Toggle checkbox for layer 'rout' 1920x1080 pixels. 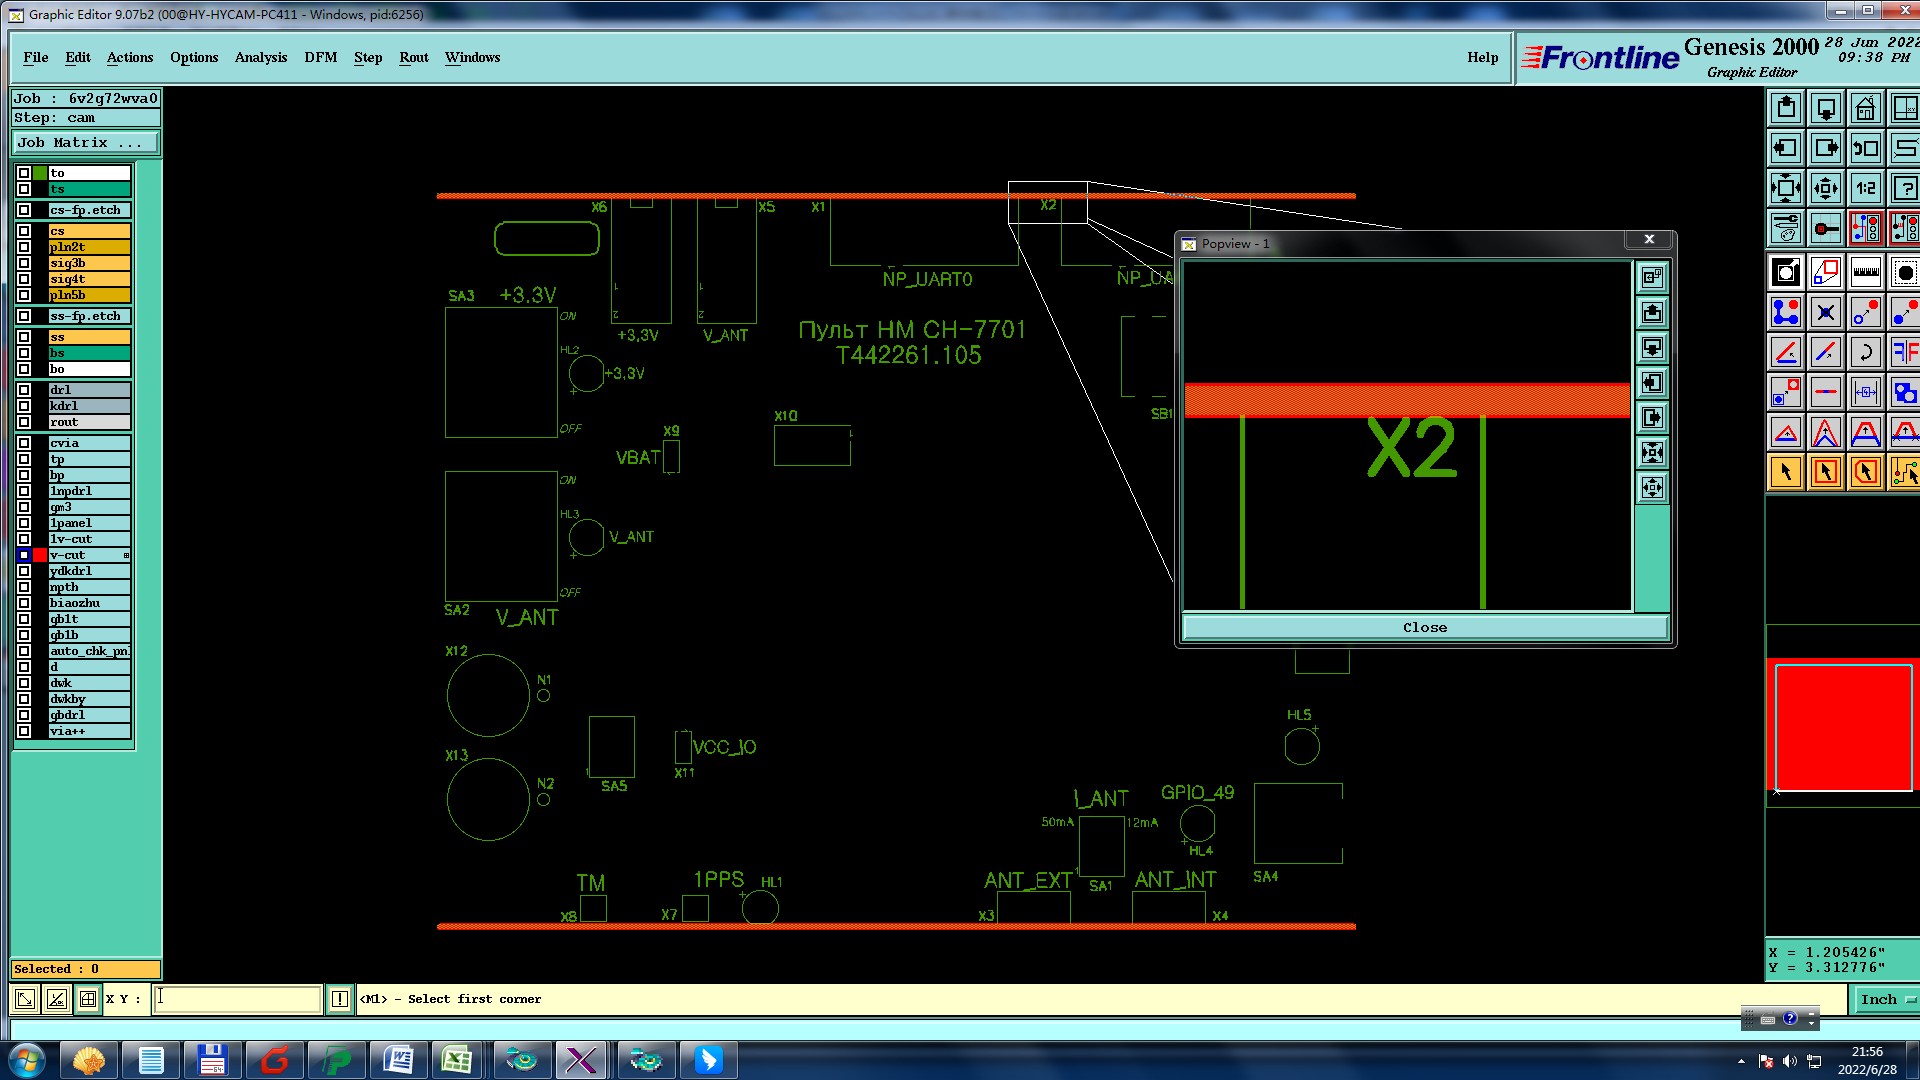24,422
